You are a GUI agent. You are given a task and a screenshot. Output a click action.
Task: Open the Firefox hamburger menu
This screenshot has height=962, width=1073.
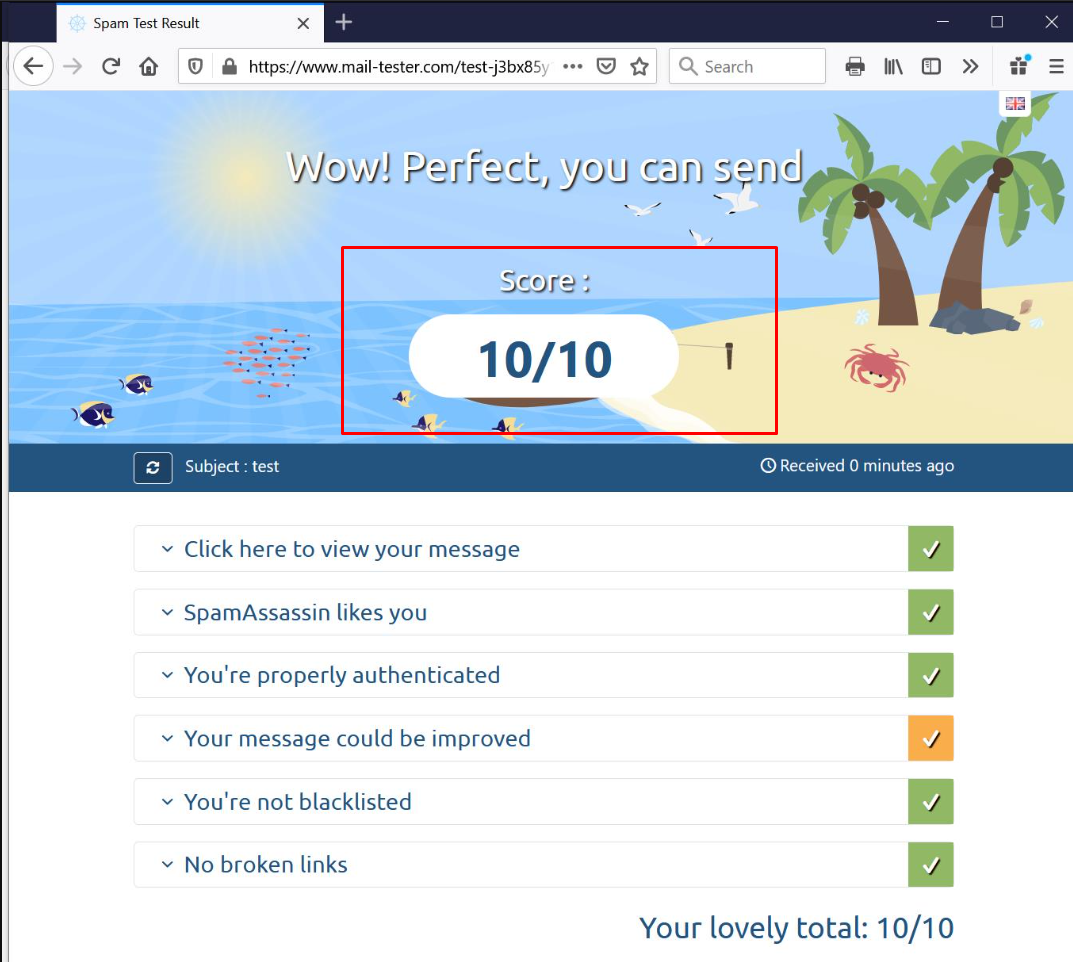pos(1056,67)
